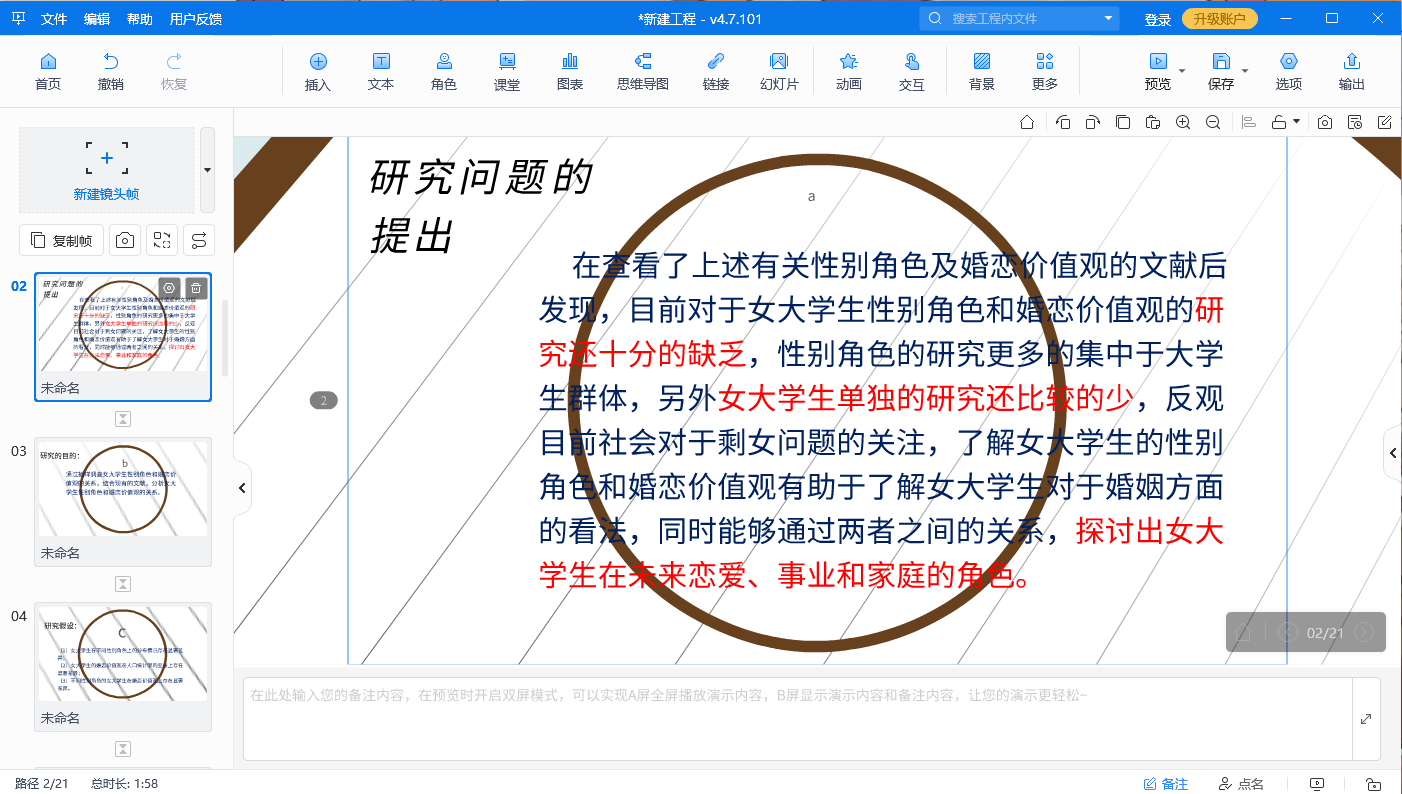Click transition marker between frames 03 and 04
This screenshot has width=1402, height=794.
pyautogui.click(x=123, y=583)
